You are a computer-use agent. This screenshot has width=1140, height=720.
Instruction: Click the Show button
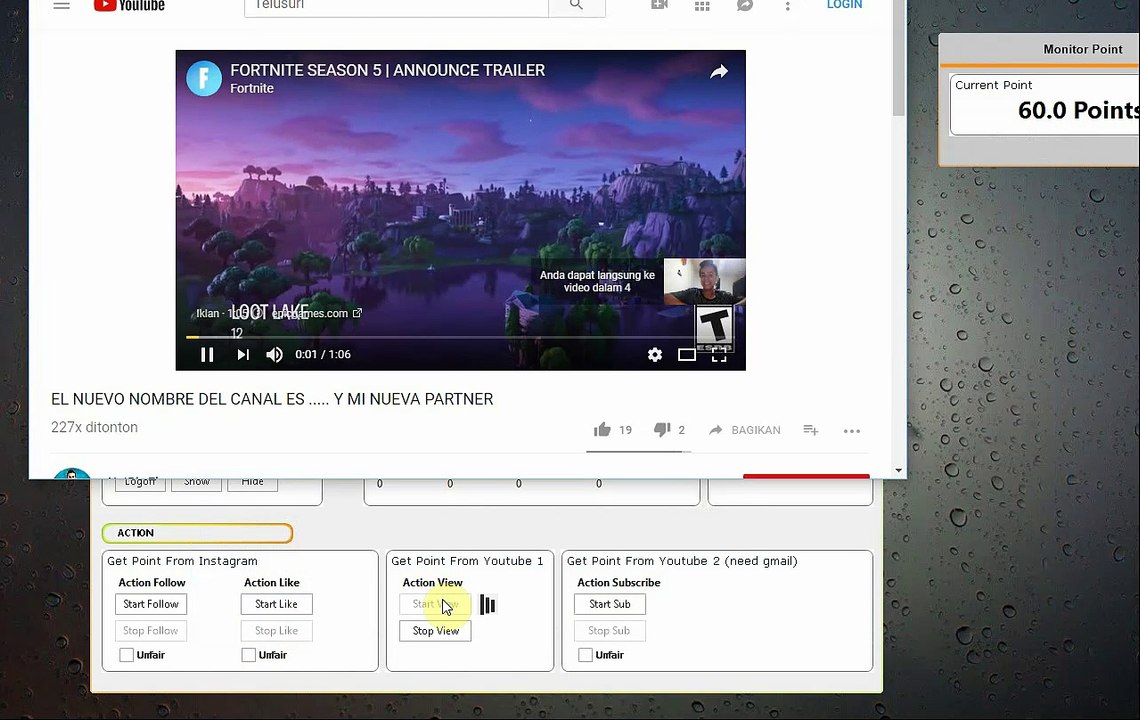pos(196,484)
